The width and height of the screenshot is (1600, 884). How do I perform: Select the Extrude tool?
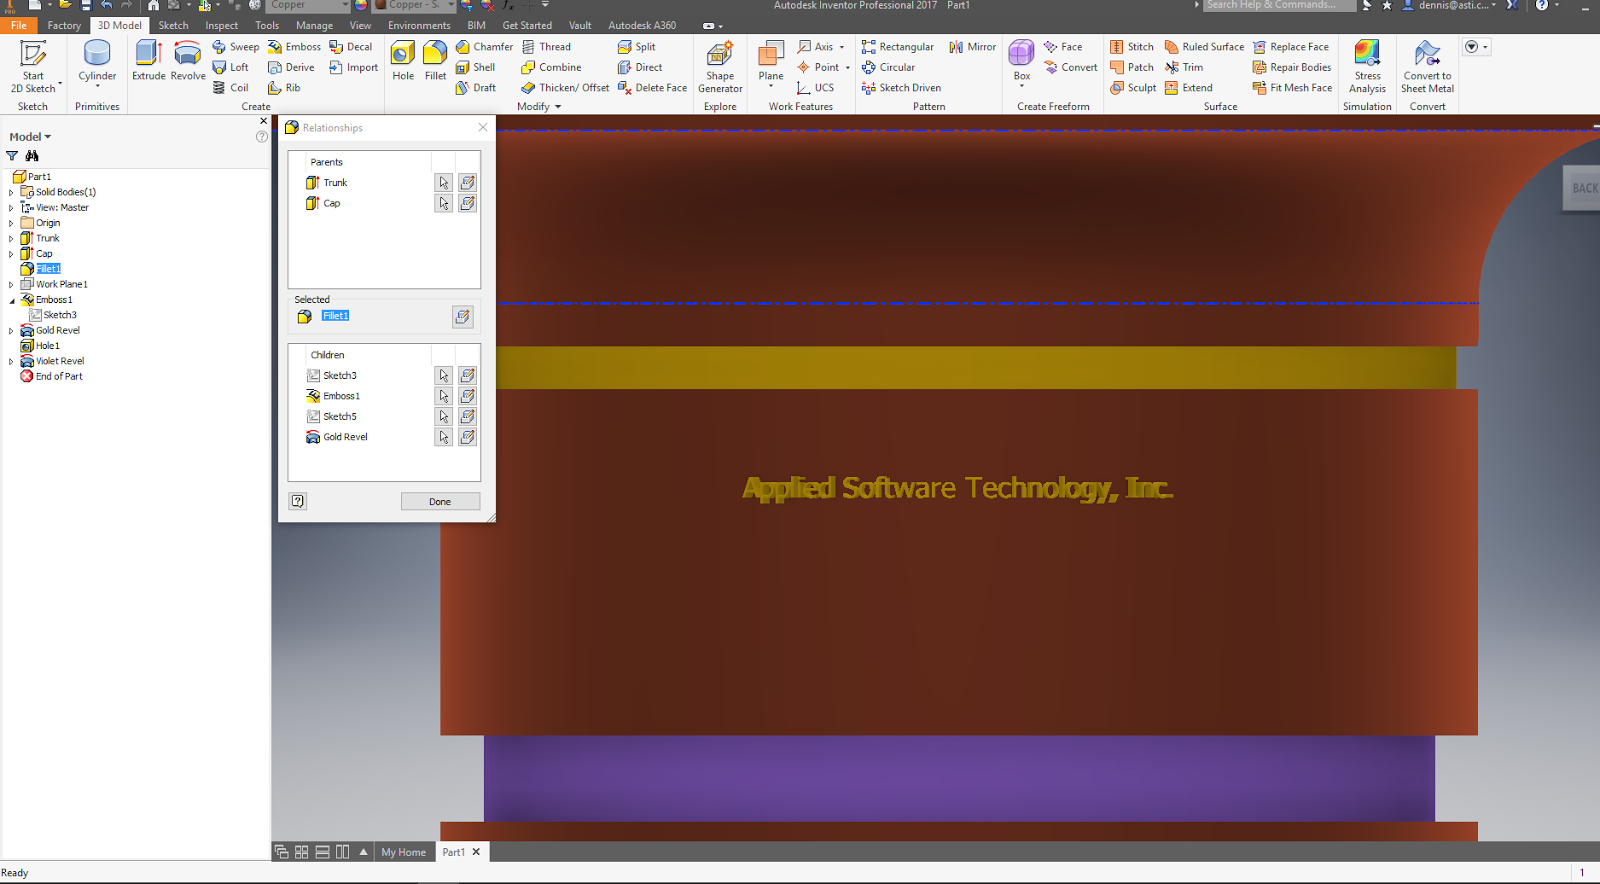tap(149, 61)
